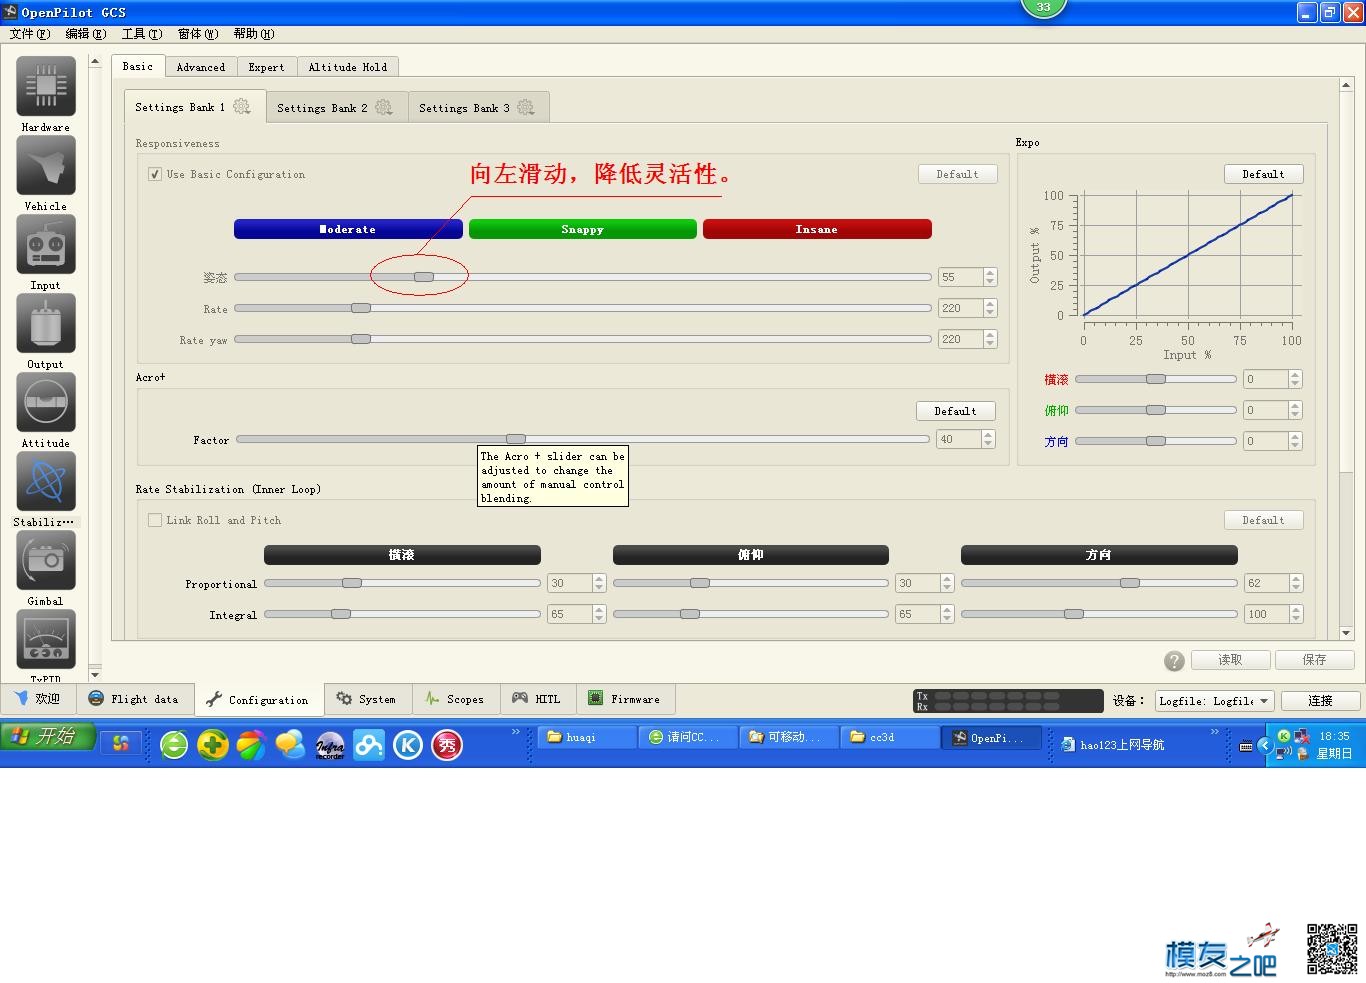The width and height of the screenshot is (1366, 983).
Task: Click the 姿态 responsiveness slider handle
Action: [424, 277]
